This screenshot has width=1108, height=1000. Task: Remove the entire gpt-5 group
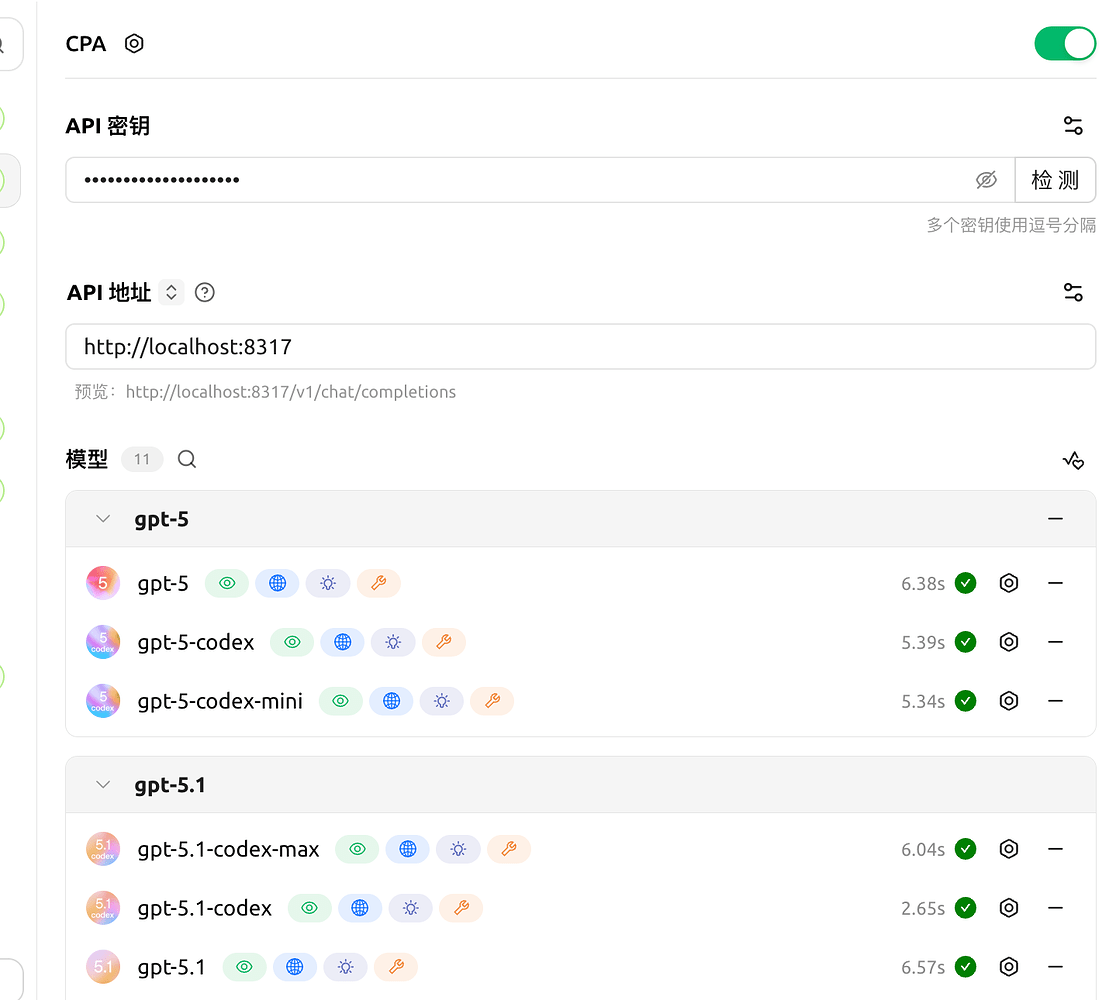pos(1055,519)
